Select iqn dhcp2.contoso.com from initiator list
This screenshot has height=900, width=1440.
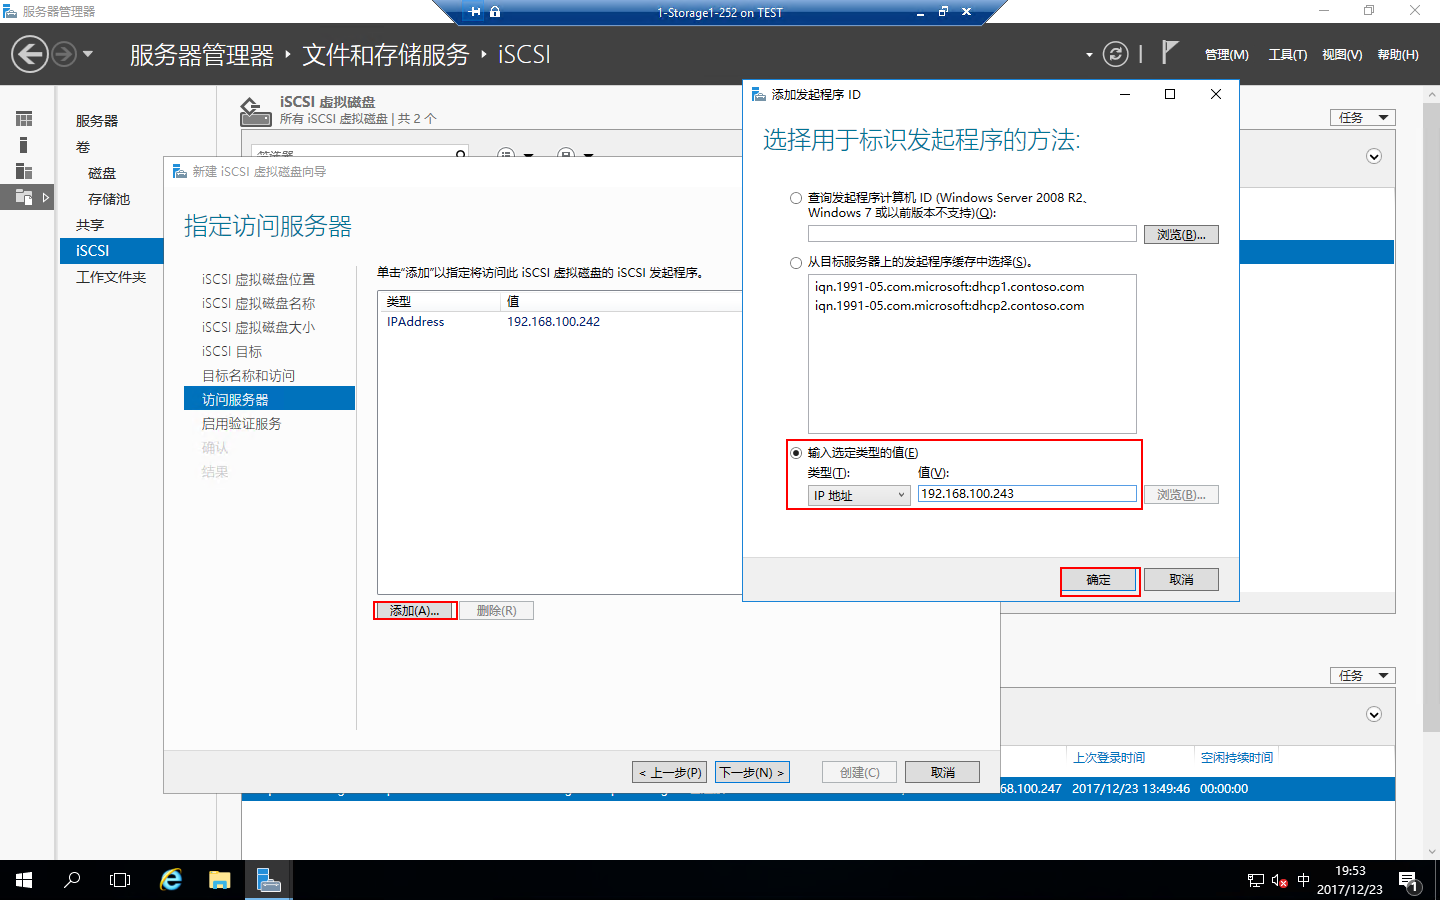coord(949,306)
